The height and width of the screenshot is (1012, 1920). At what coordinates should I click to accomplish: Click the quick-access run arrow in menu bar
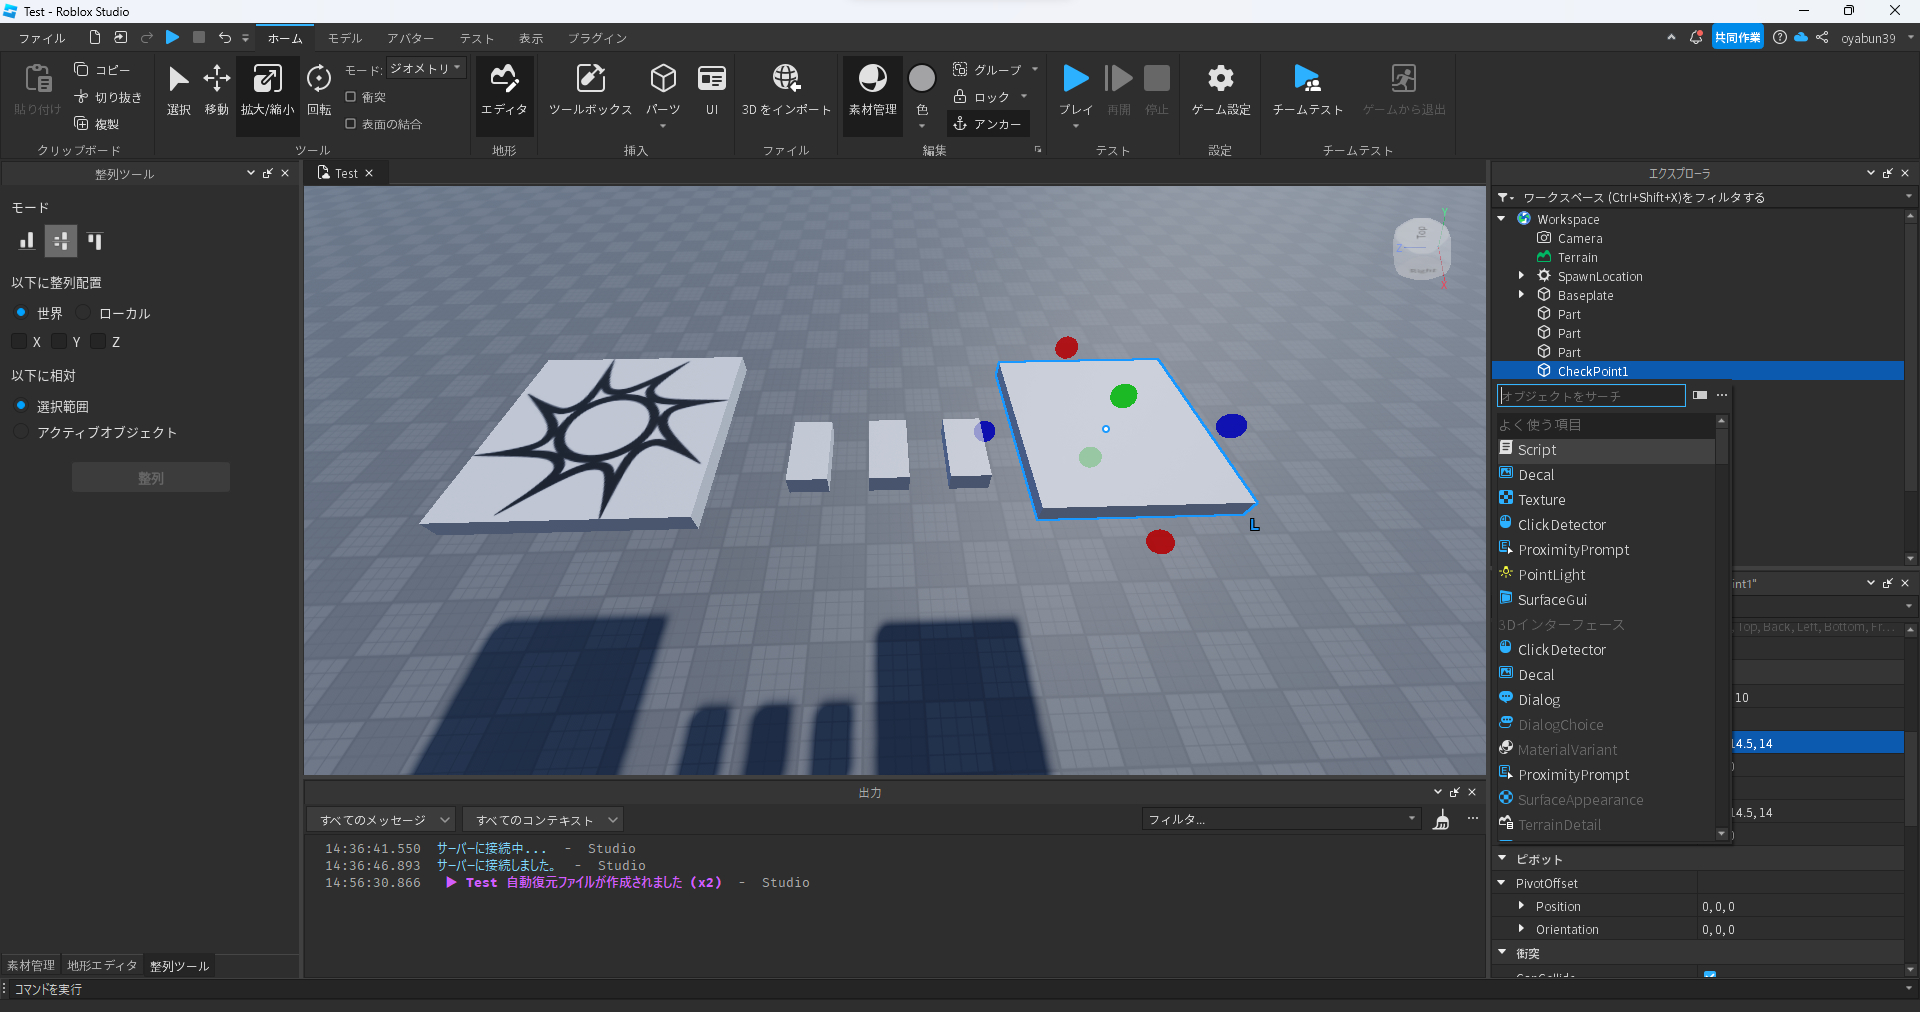click(173, 37)
